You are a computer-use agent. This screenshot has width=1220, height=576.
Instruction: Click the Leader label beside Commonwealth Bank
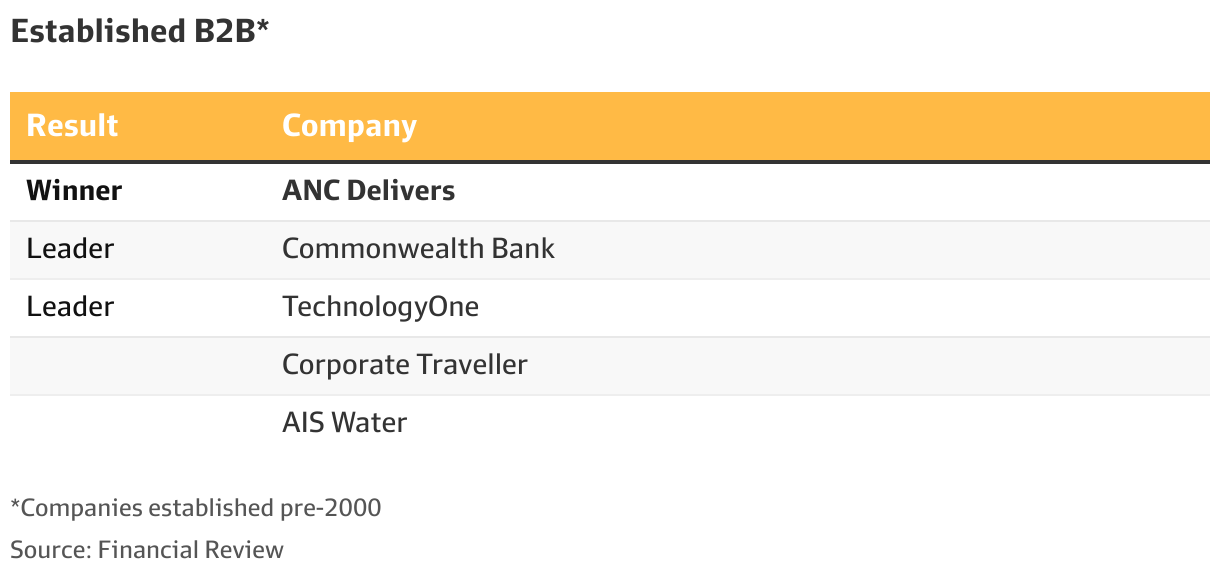(70, 248)
